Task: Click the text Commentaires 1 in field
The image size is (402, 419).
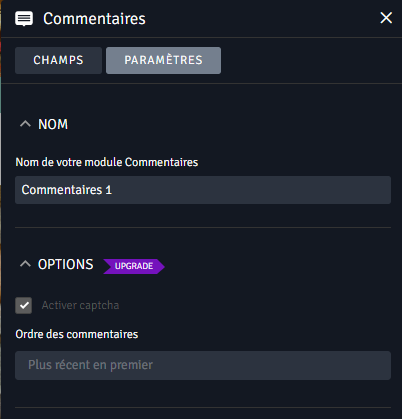Action: click(x=67, y=190)
